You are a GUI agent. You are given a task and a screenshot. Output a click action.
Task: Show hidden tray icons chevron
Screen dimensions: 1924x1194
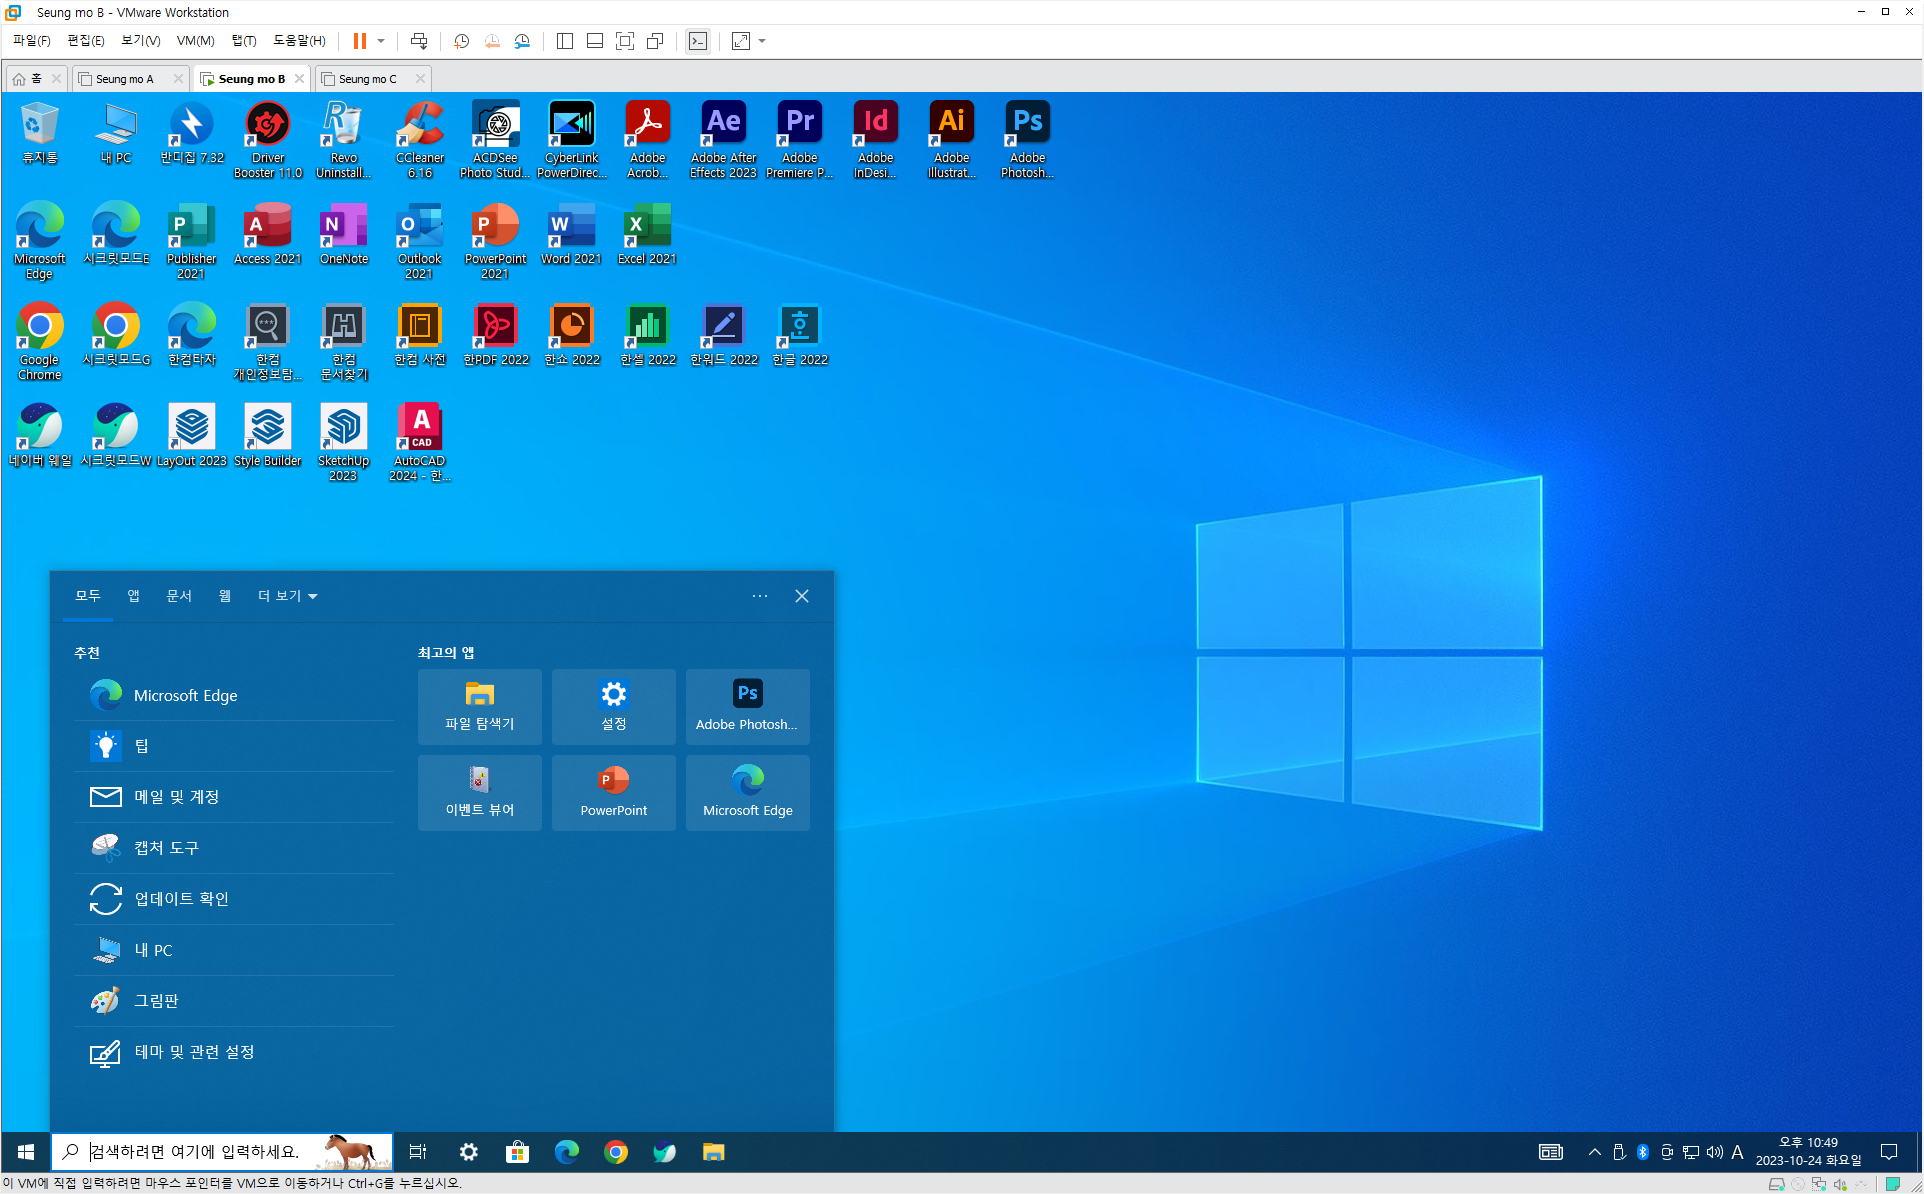(x=1594, y=1152)
